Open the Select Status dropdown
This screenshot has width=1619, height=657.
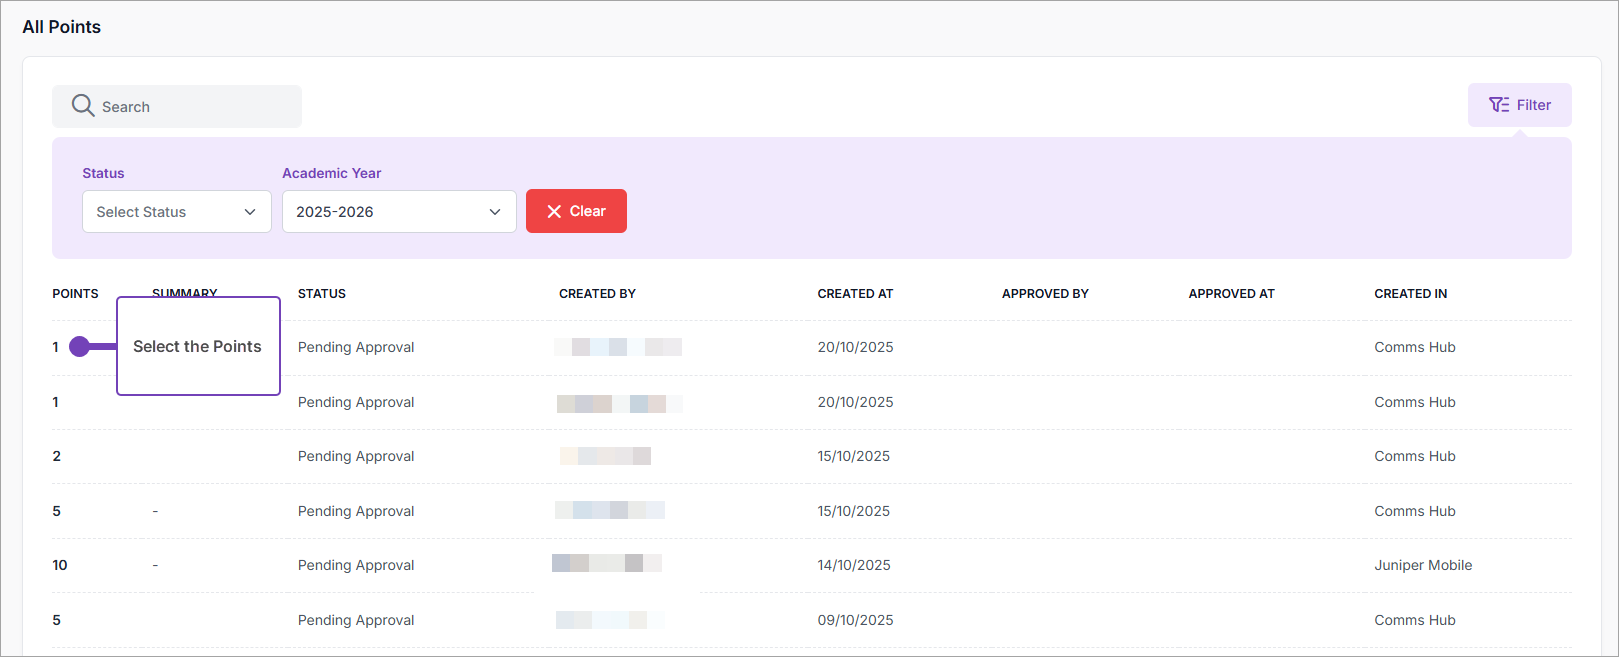(x=176, y=212)
